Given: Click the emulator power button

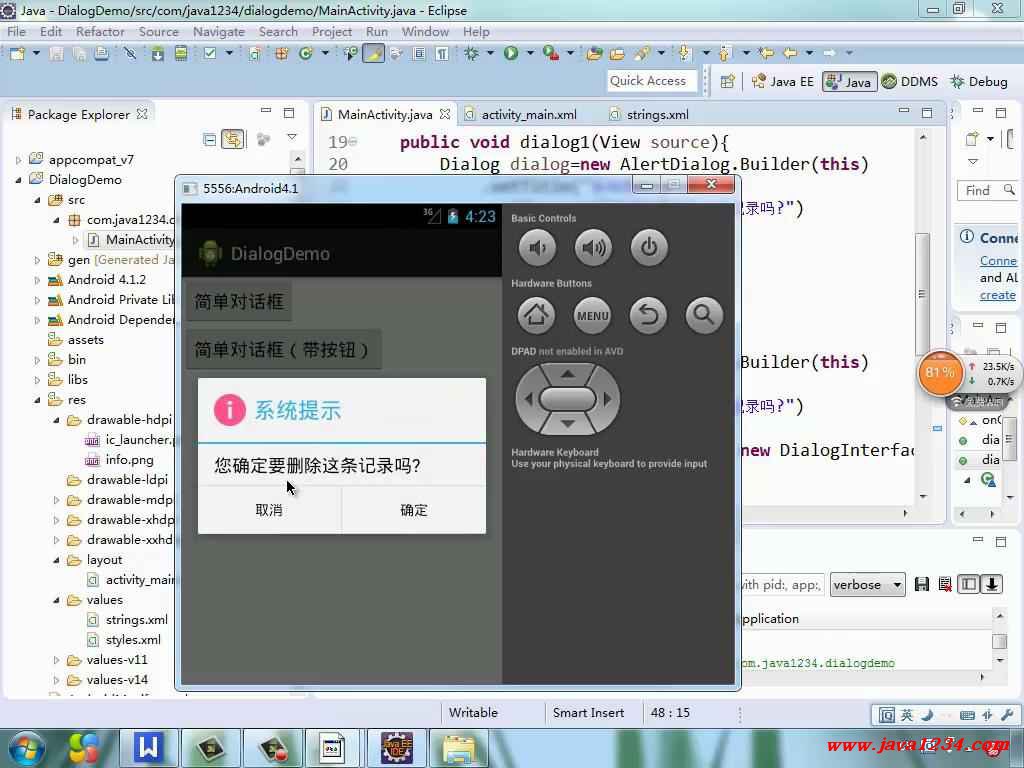Looking at the screenshot, I should [x=649, y=248].
